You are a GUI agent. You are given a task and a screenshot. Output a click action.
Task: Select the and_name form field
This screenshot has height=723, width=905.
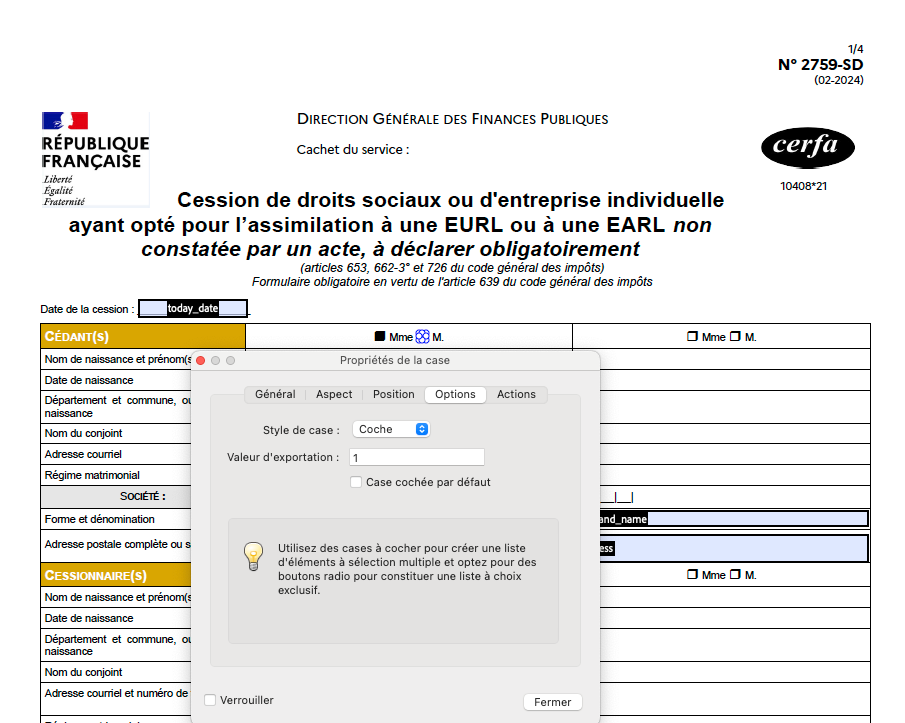[x=734, y=519]
